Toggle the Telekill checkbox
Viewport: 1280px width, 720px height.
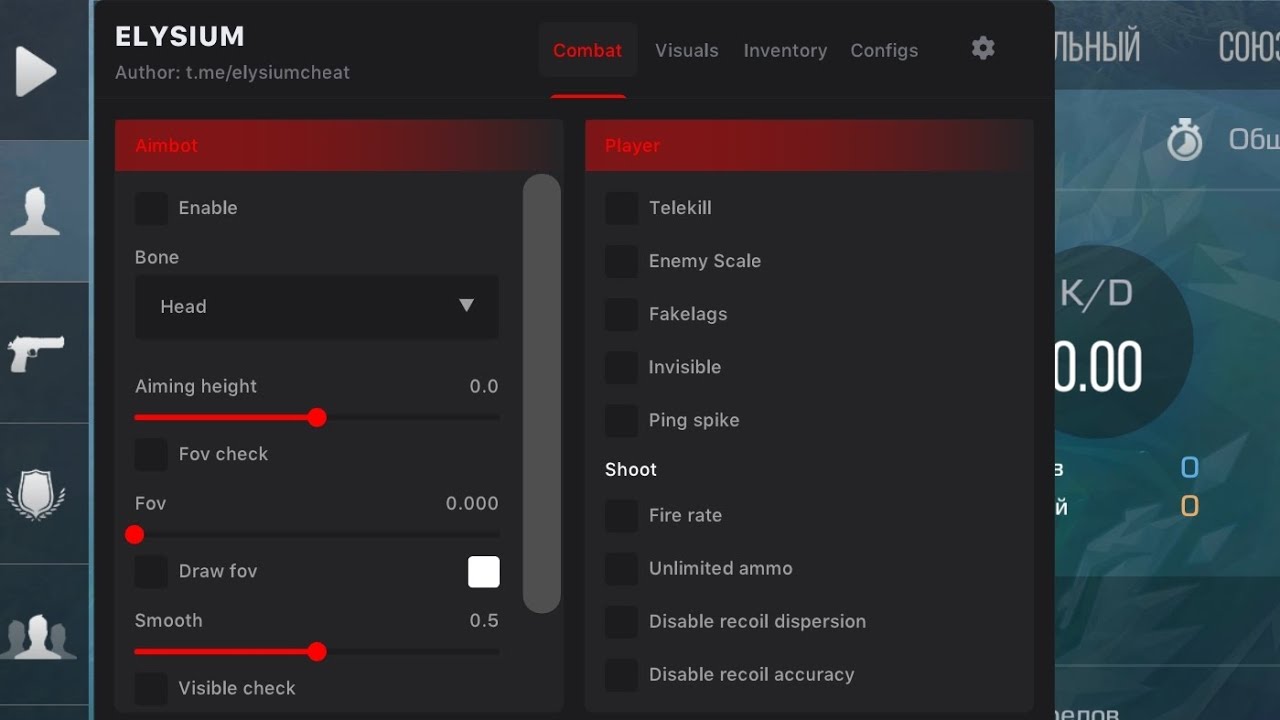[x=621, y=208]
